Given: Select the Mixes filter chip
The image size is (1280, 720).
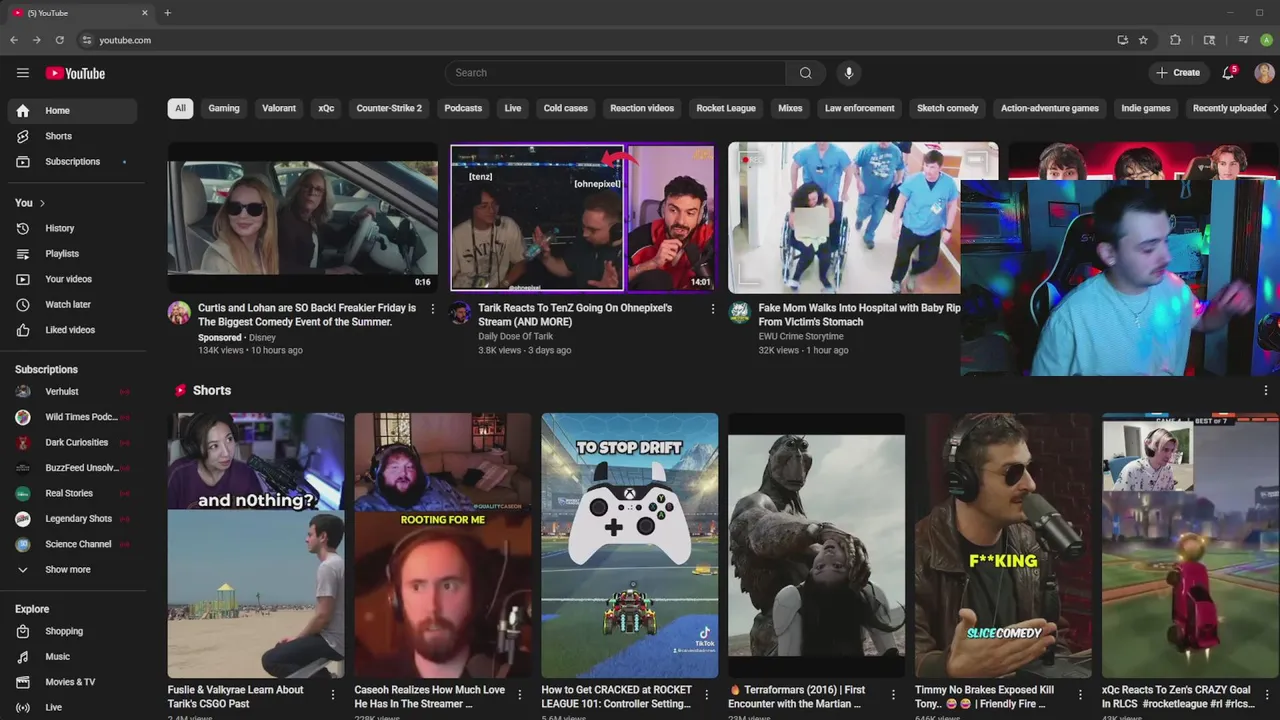Looking at the screenshot, I should [x=790, y=108].
